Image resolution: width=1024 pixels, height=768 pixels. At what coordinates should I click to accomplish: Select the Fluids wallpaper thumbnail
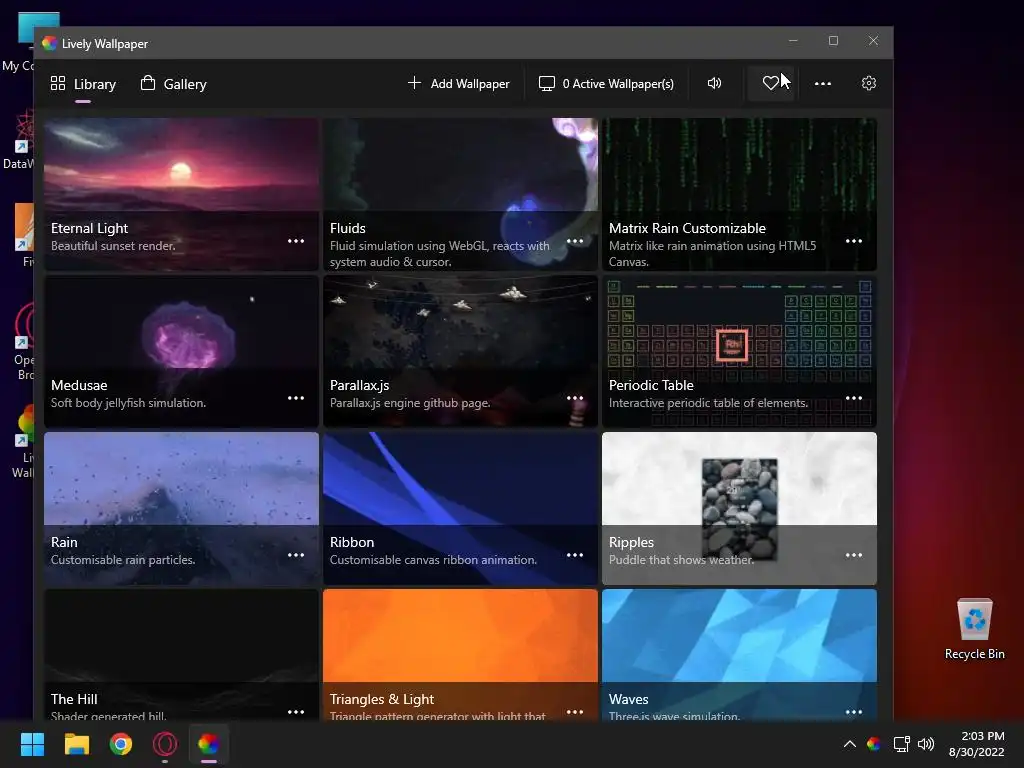tap(460, 194)
